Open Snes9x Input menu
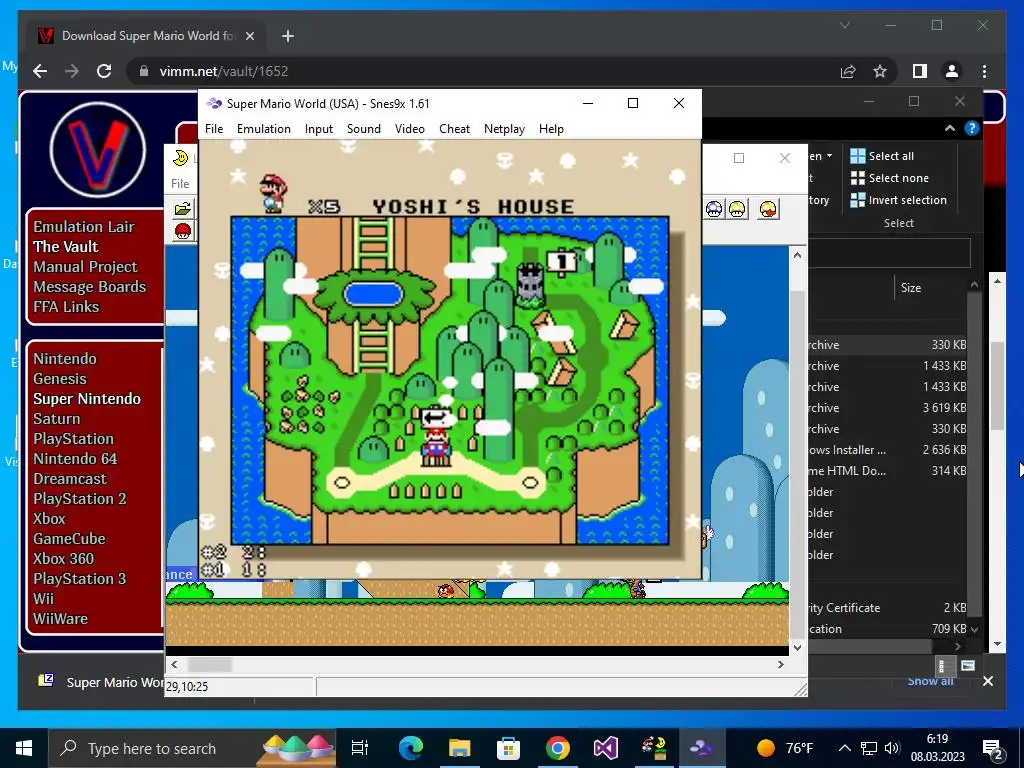Image resolution: width=1024 pixels, height=768 pixels. pos(319,129)
